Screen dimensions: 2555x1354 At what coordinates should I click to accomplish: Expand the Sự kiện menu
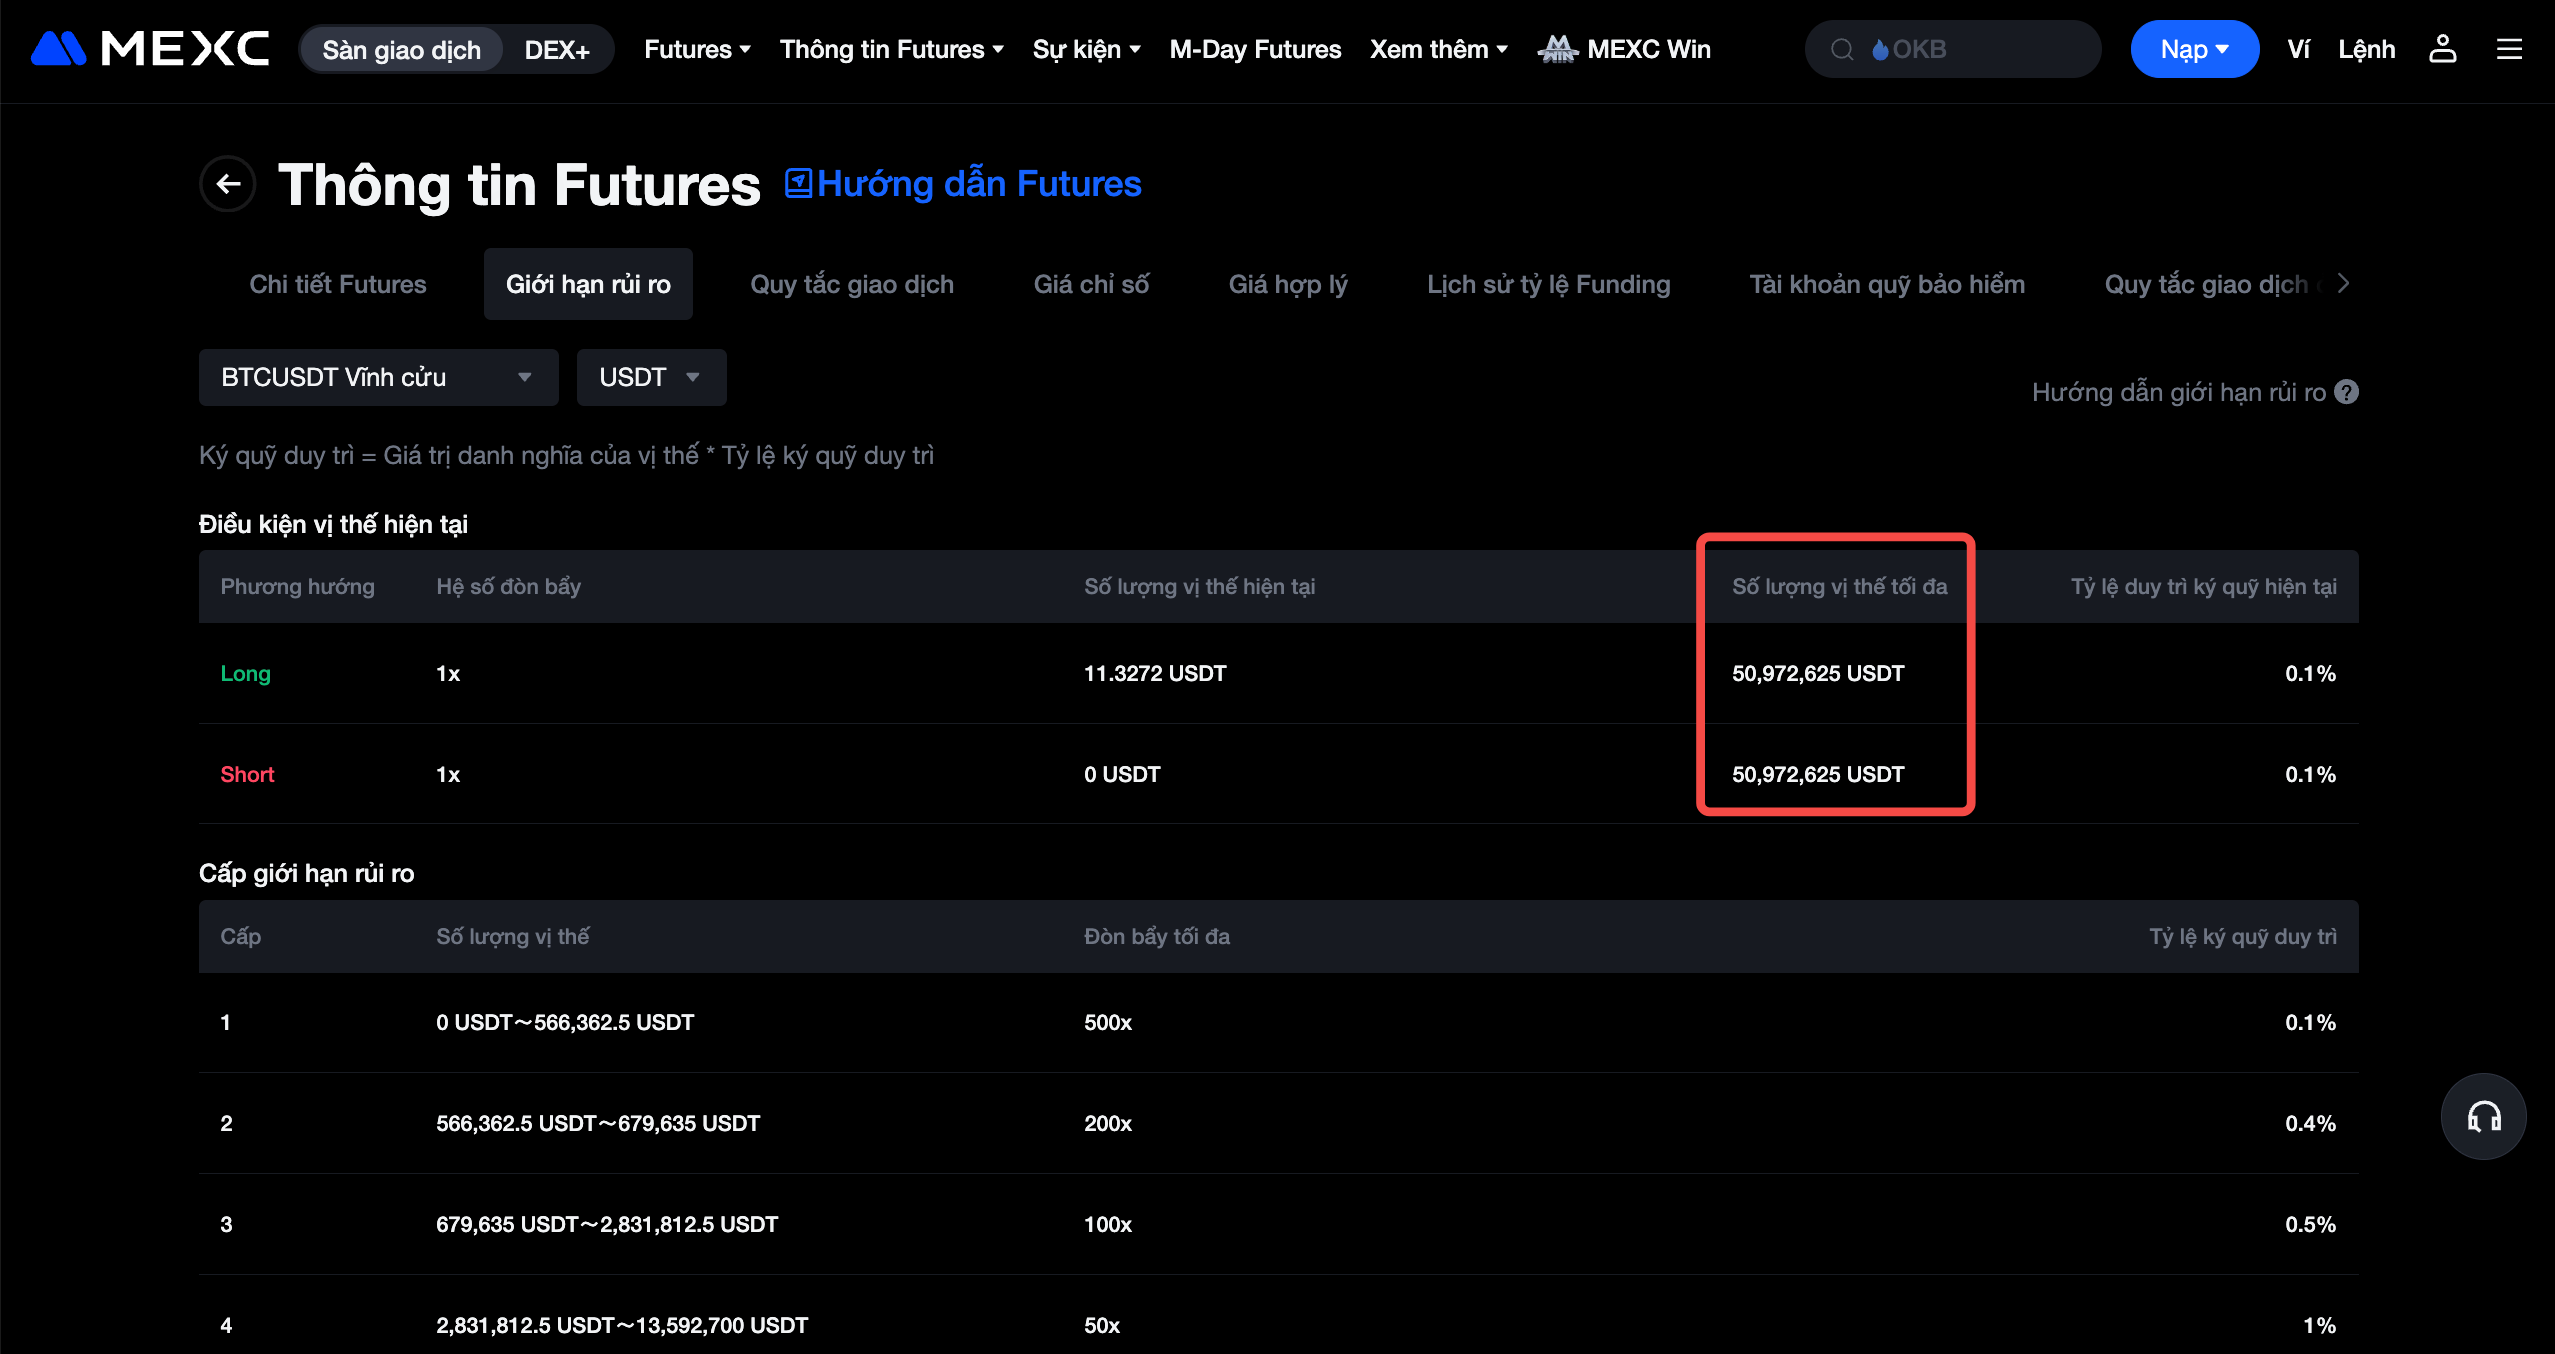[1086, 49]
